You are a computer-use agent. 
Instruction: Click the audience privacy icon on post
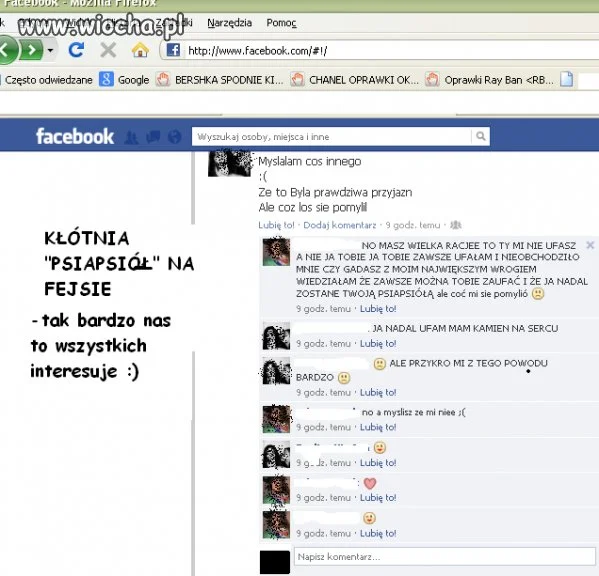455,225
